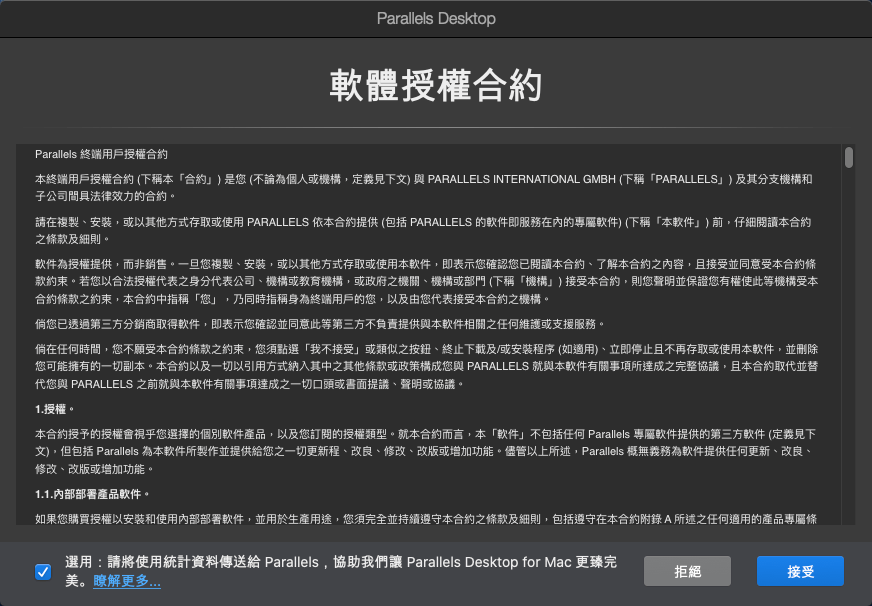Click the 軟體授權合約 heading
The width and height of the screenshot is (872, 606).
click(436, 86)
